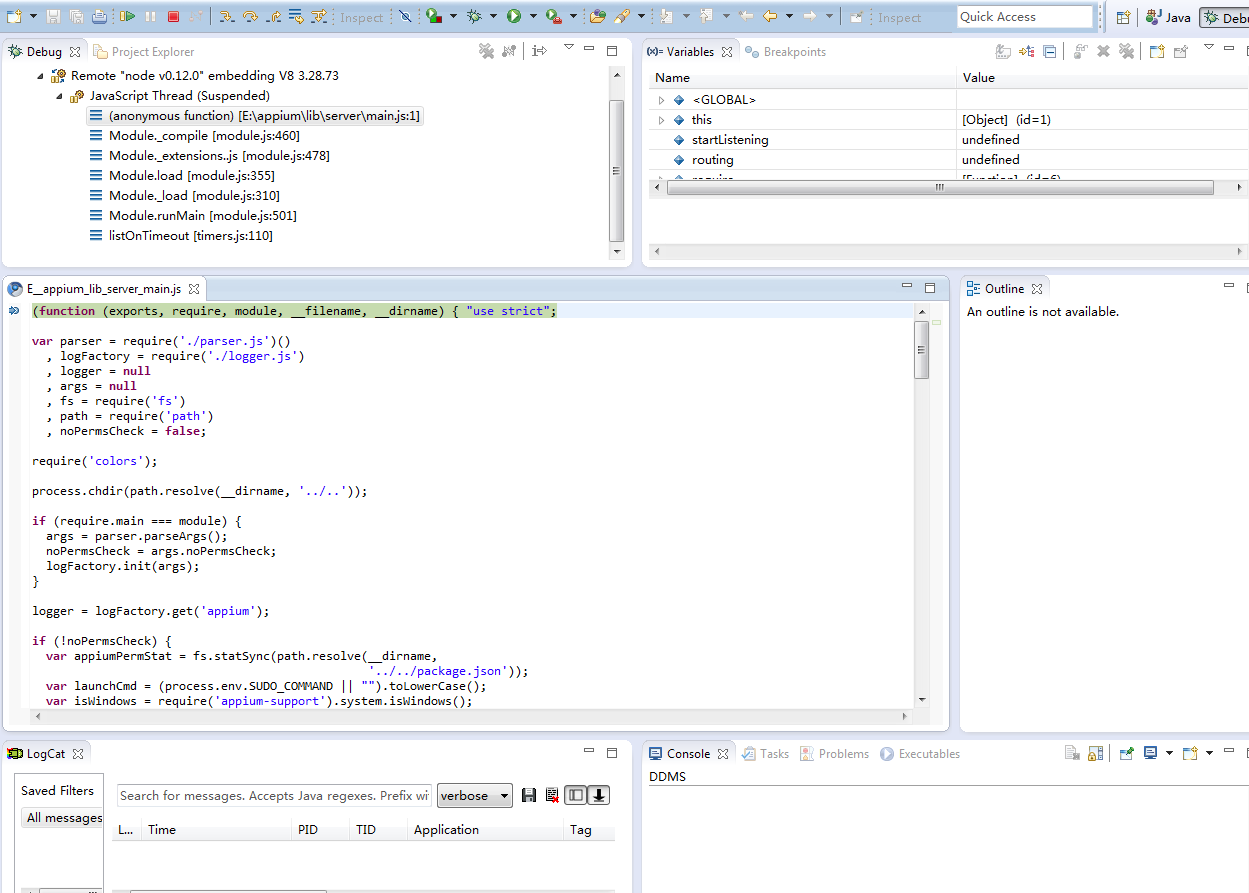Click Show Logical Structure icon in Variables

(x=1027, y=51)
